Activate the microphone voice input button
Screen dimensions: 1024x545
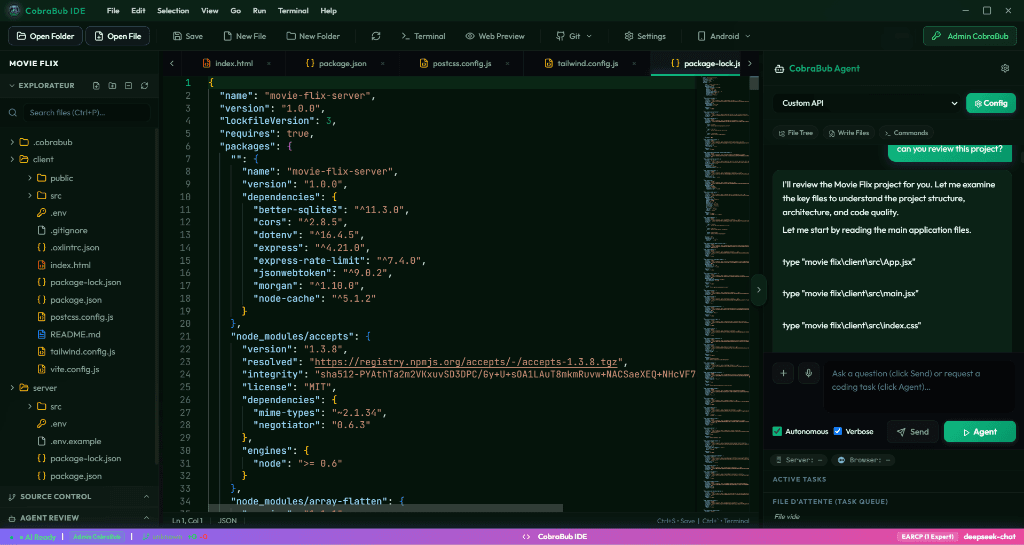(808, 373)
